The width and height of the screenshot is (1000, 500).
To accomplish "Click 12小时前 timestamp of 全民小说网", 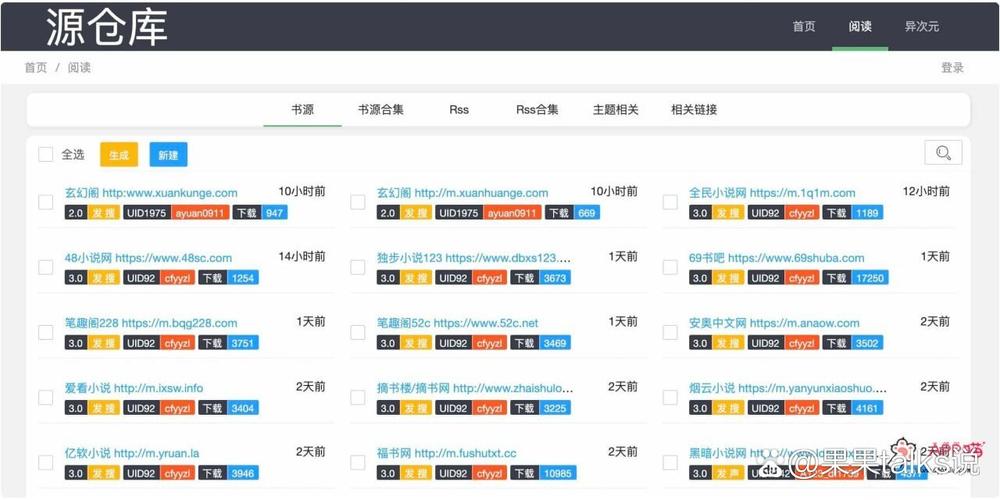I will pyautogui.click(x=926, y=191).
